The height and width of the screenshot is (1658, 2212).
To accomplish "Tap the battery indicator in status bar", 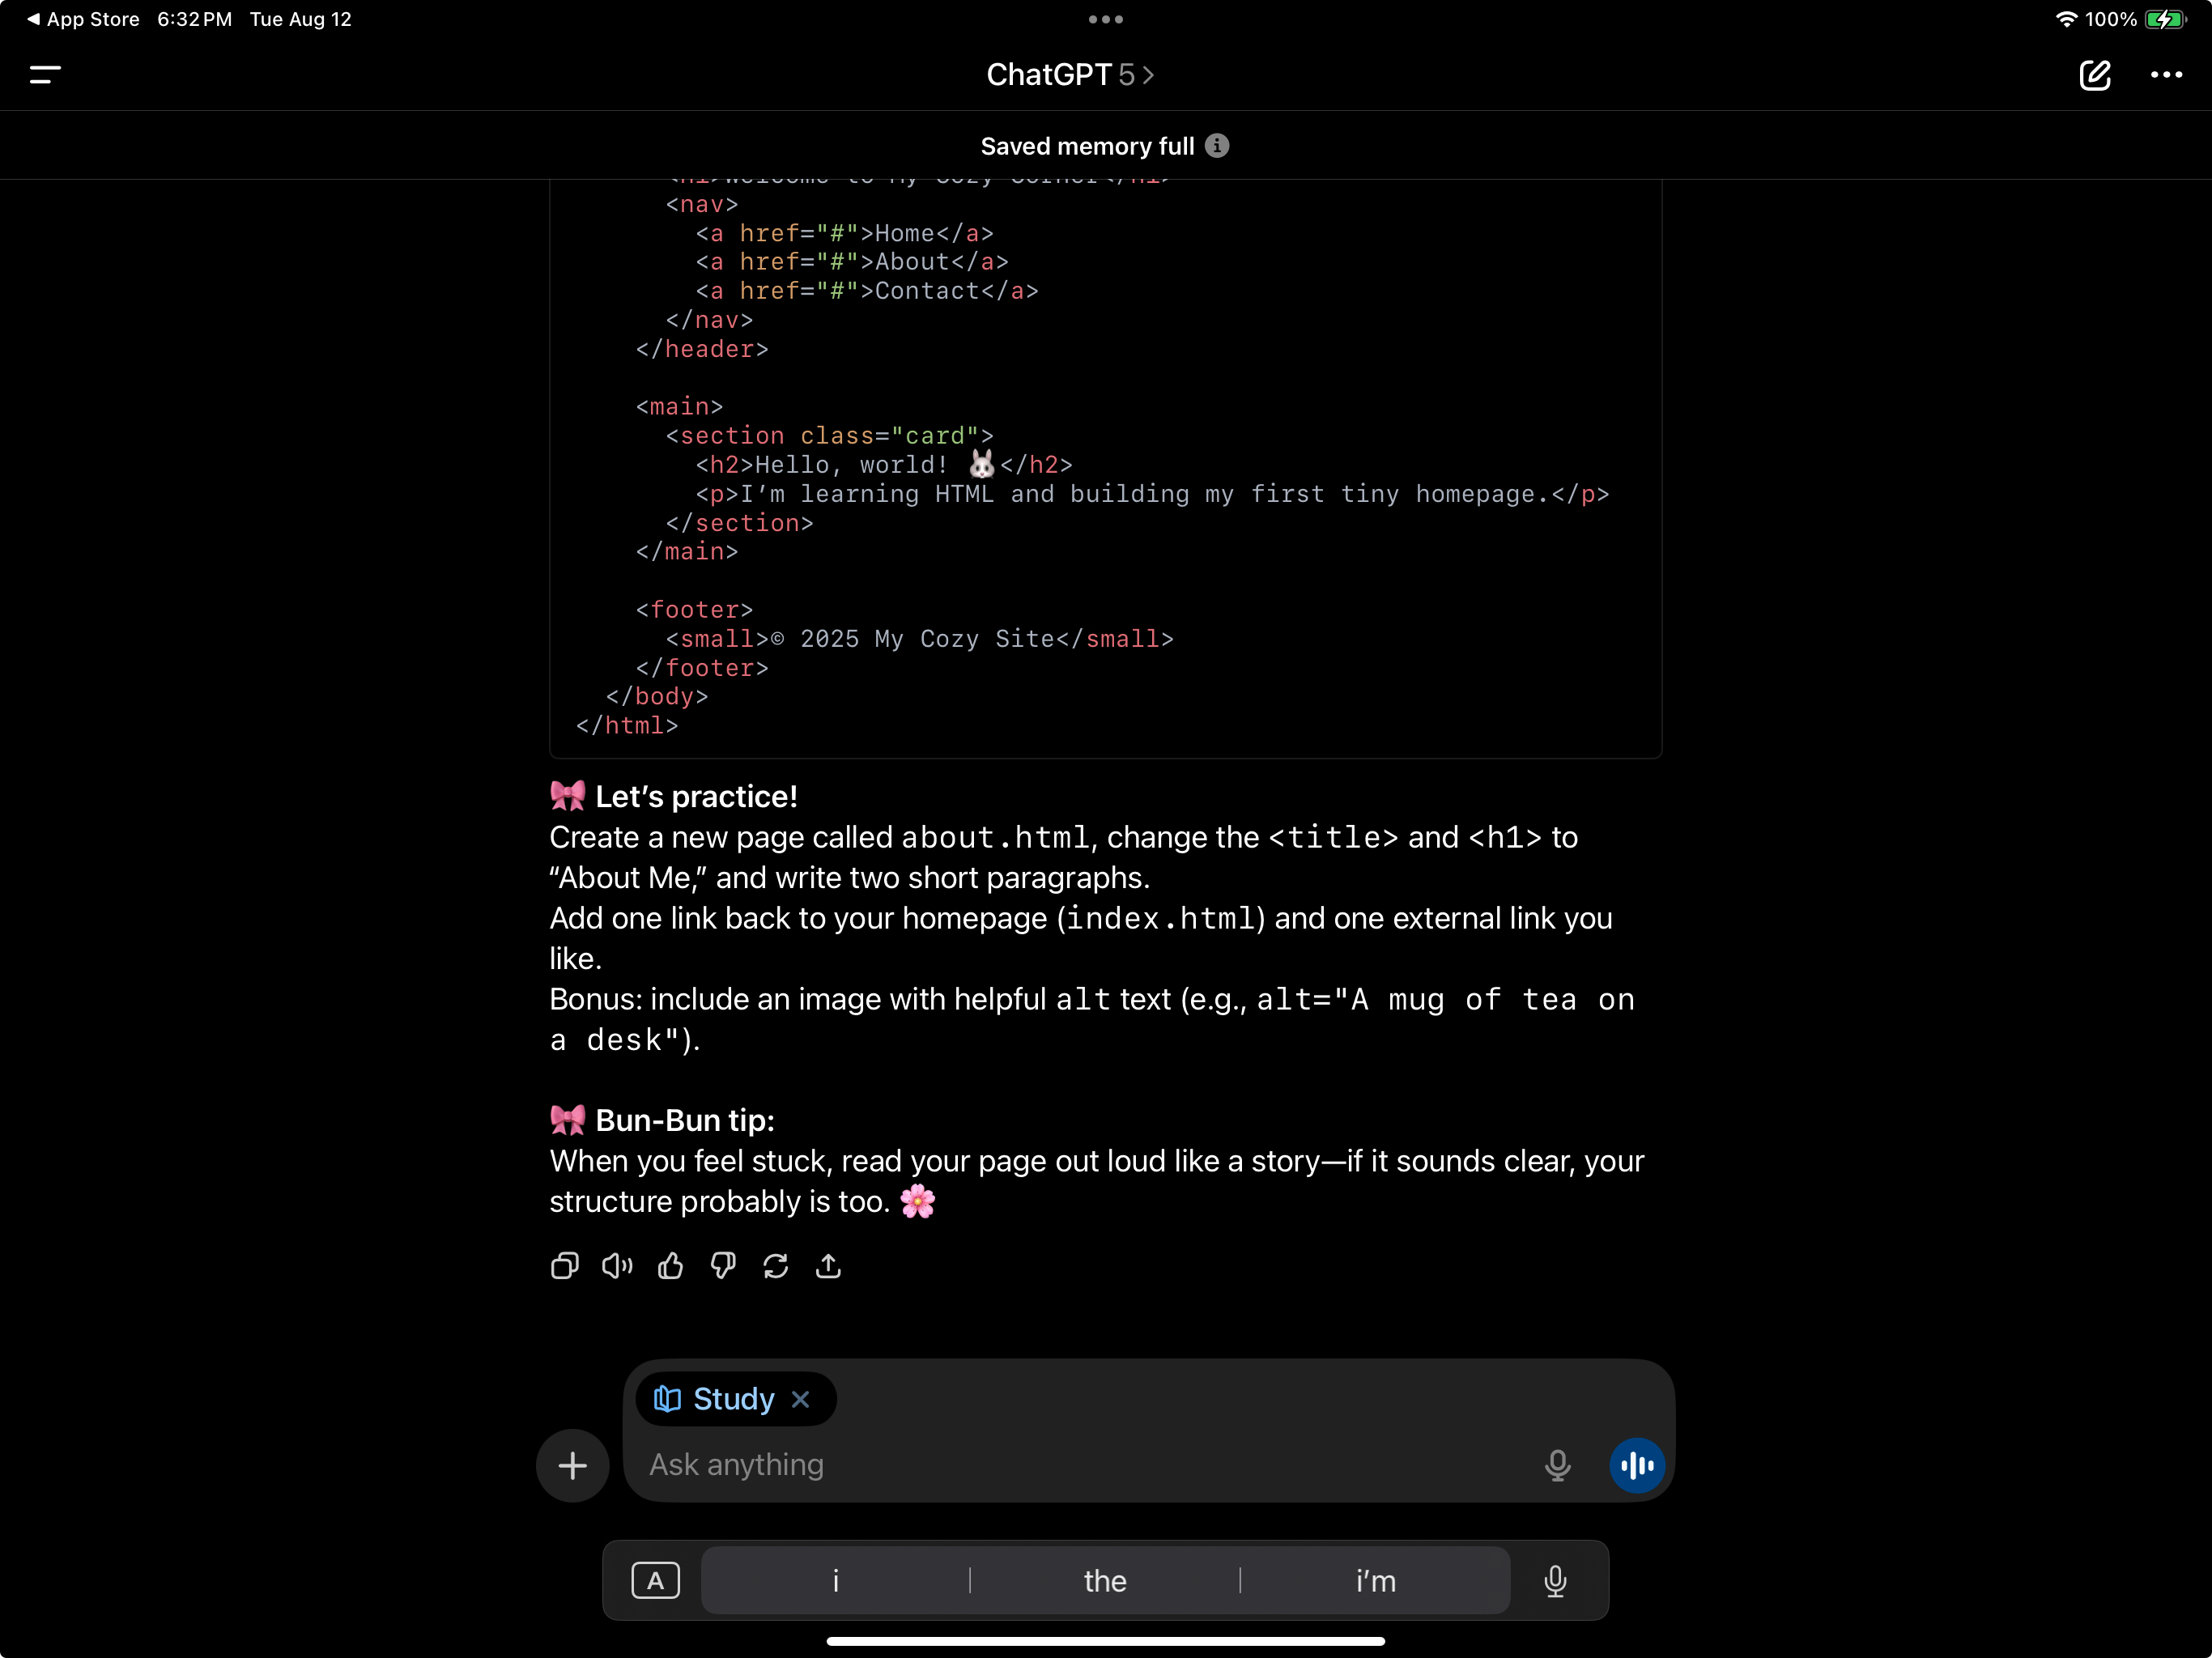I will click(2165, 19).
